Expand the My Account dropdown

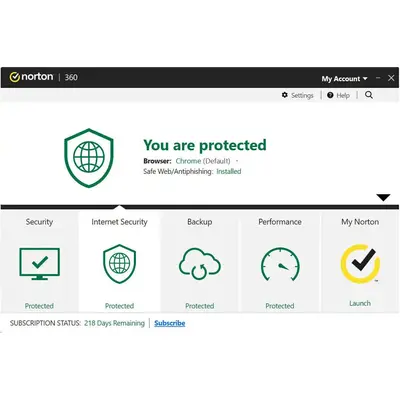pos(344,79)
